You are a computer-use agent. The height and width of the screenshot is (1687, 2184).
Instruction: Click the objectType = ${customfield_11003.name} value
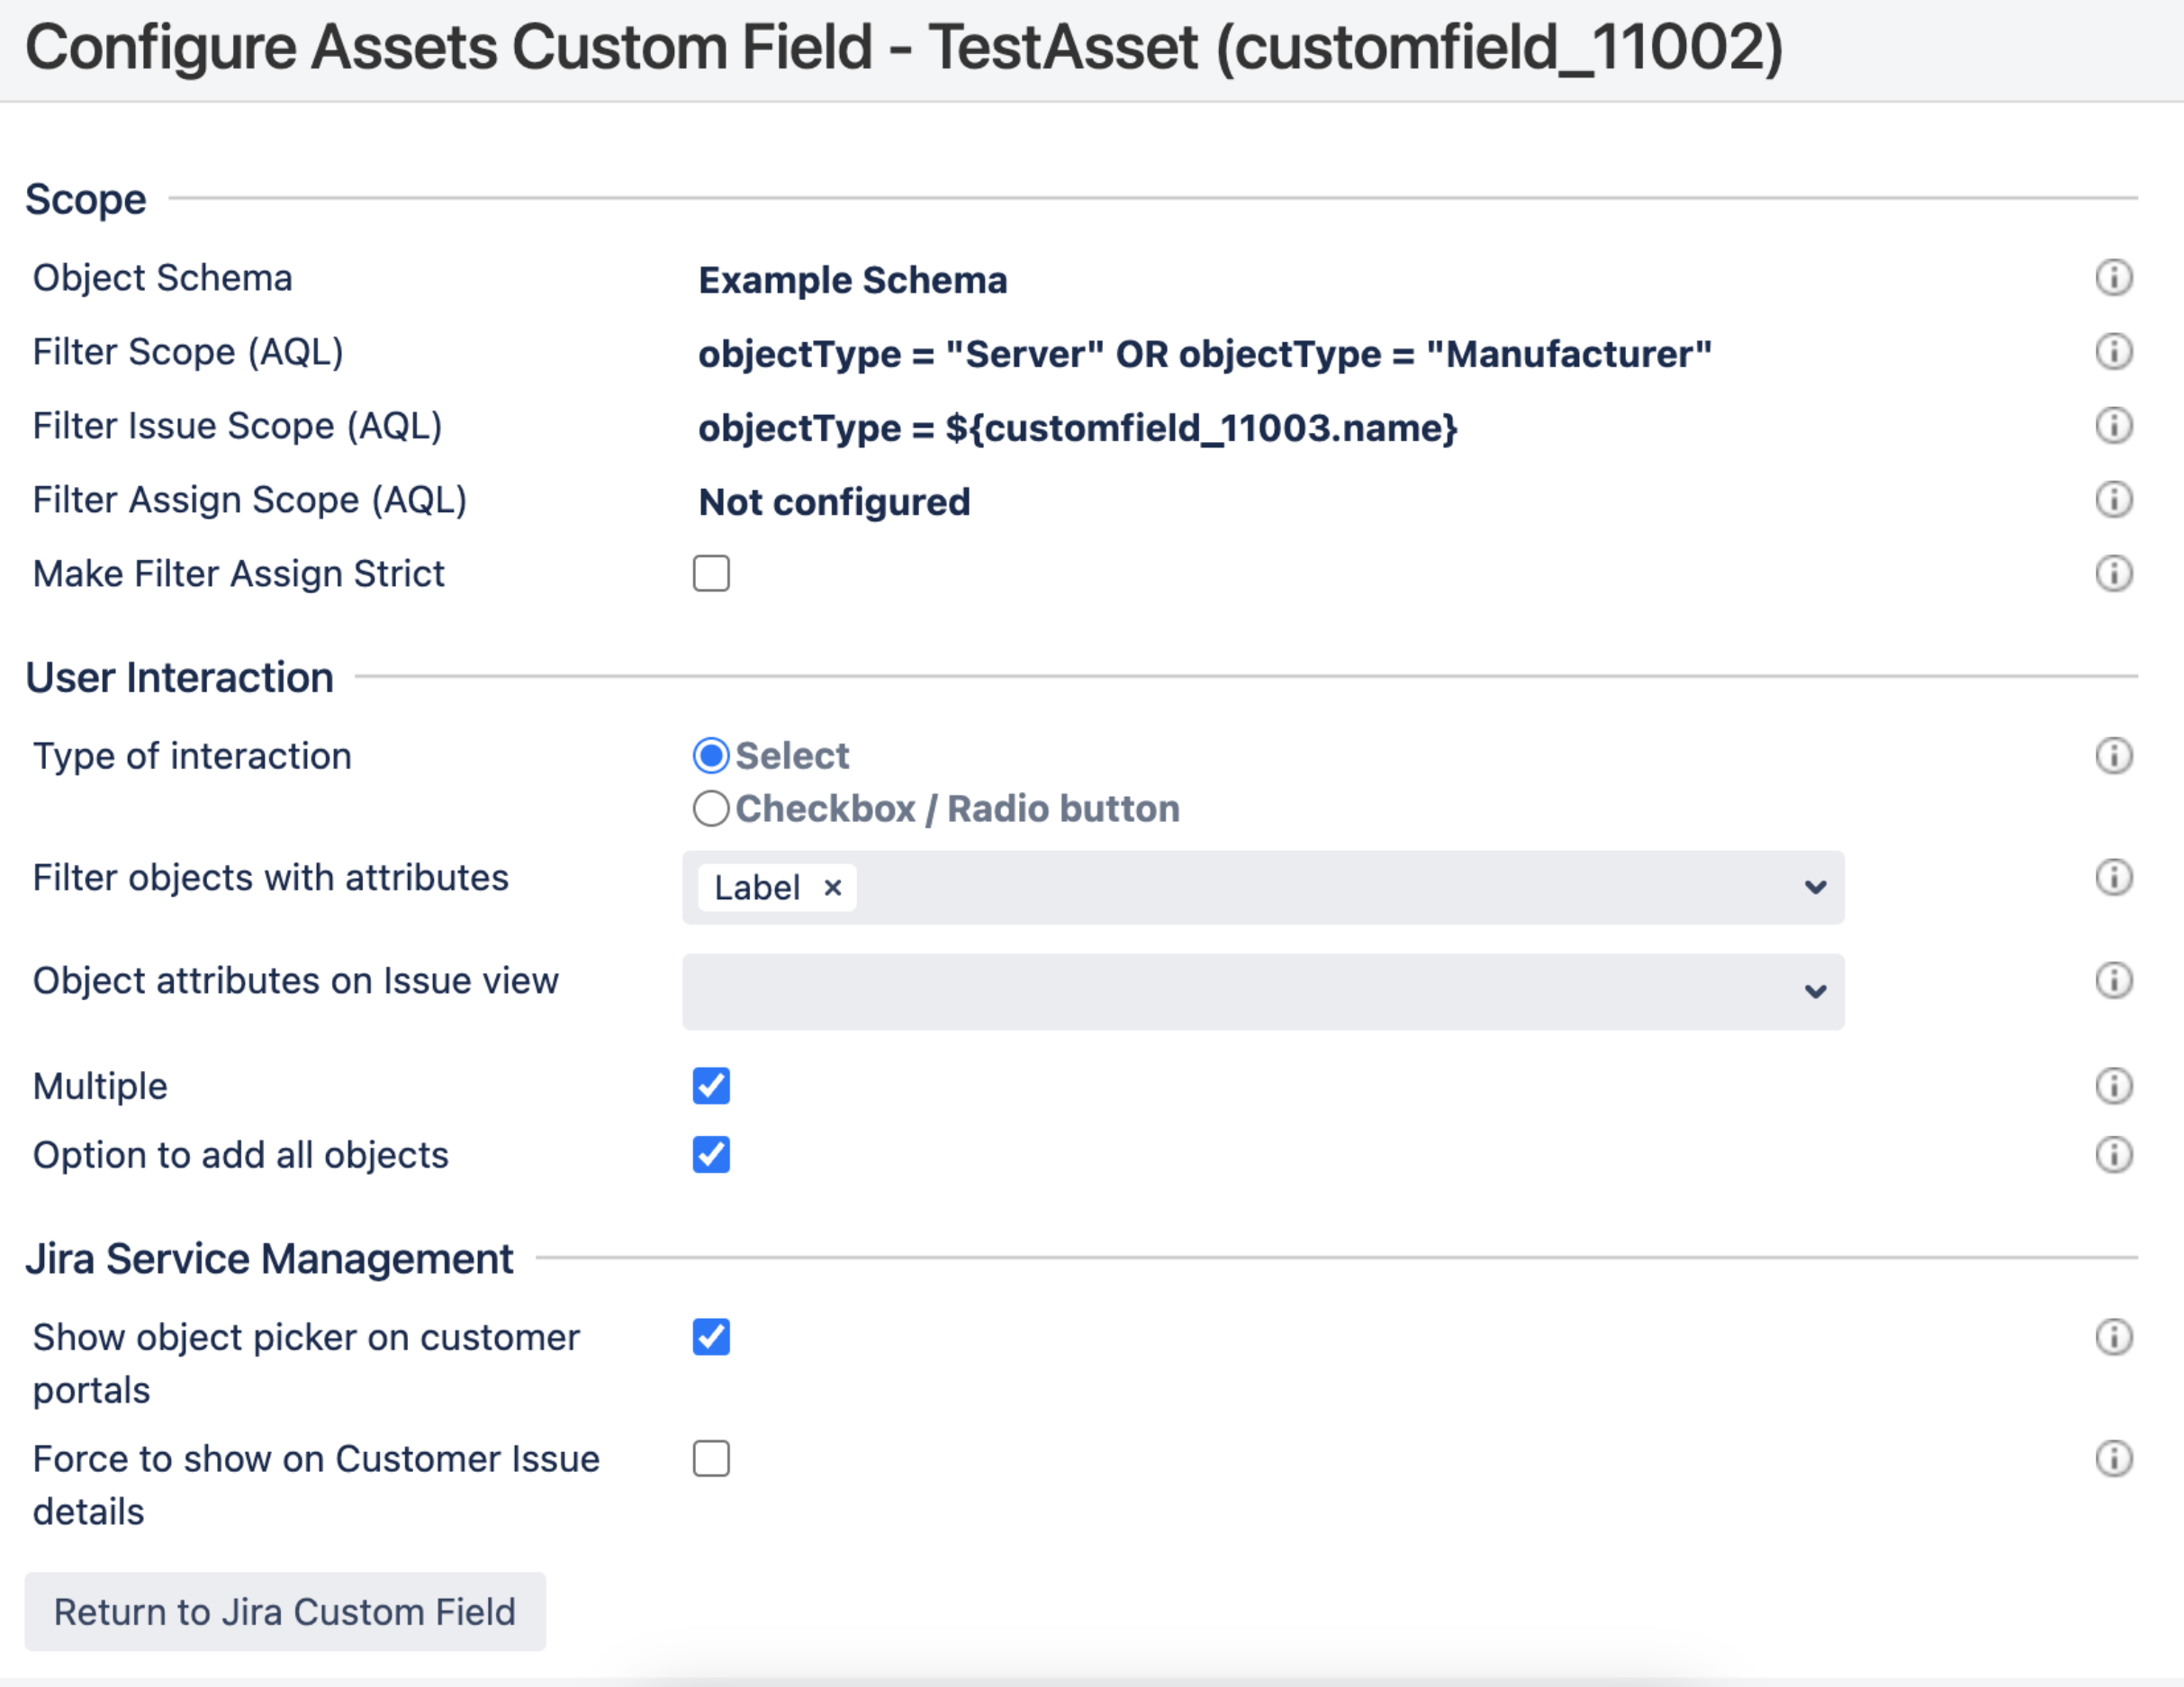pyautogui.click(x=1077, y=428)
